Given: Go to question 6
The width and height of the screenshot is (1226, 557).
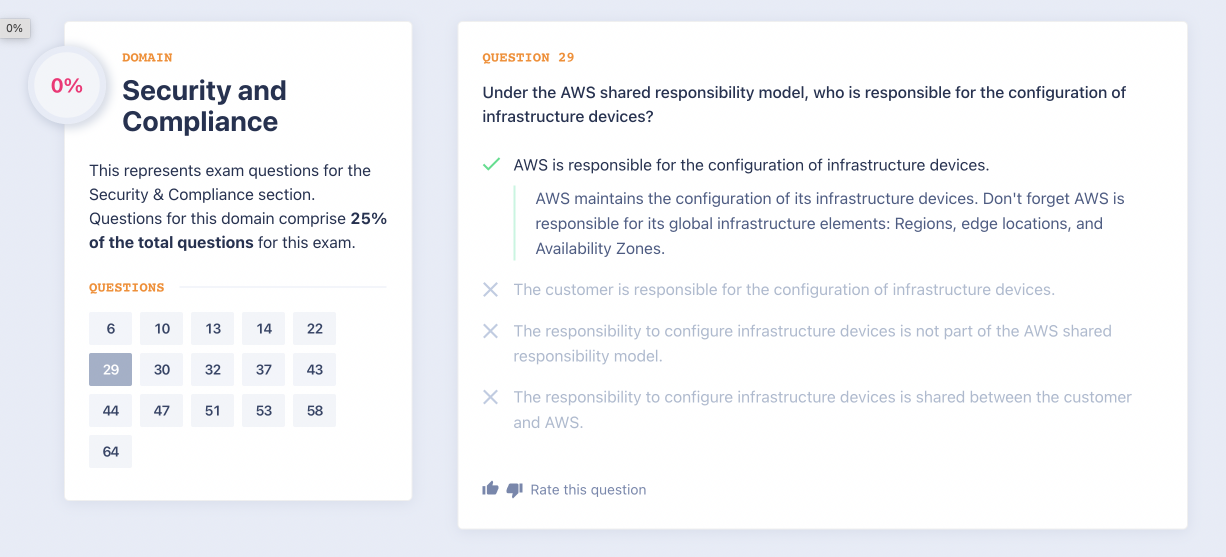Looking at the screenshot, I should coord(110,328).
